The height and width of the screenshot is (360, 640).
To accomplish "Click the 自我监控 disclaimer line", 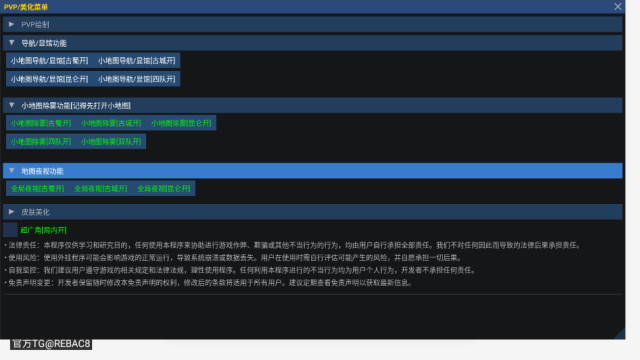I will [x=240, y=270].
